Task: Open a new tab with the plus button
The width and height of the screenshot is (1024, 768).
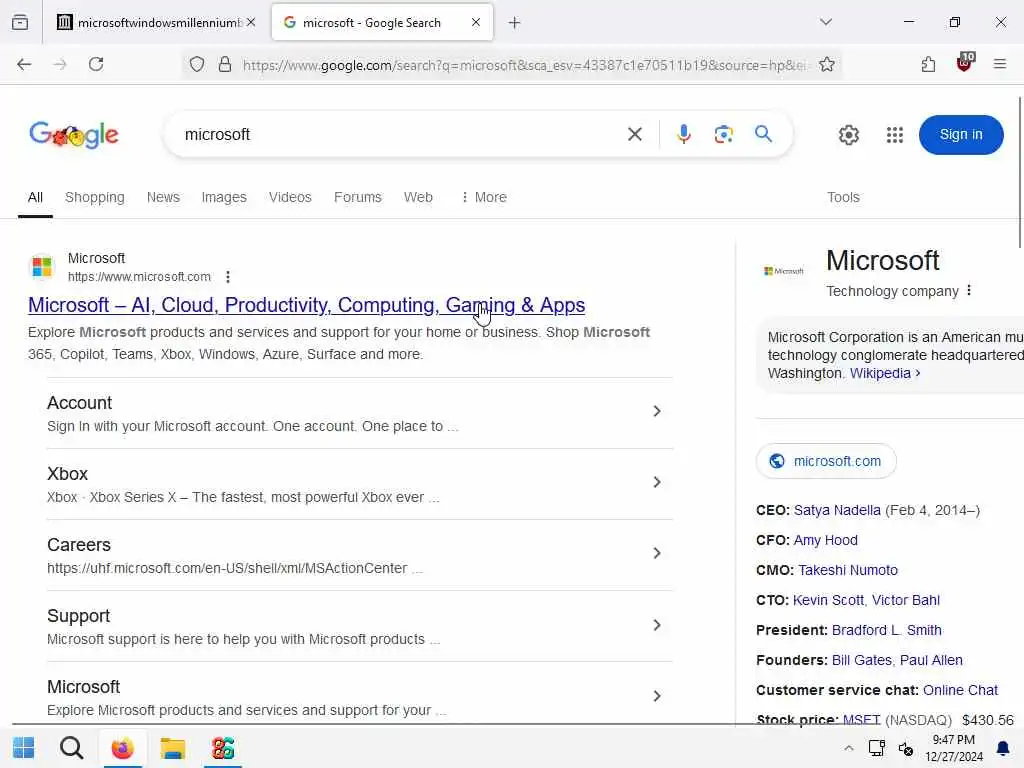Action: [515, 23]
